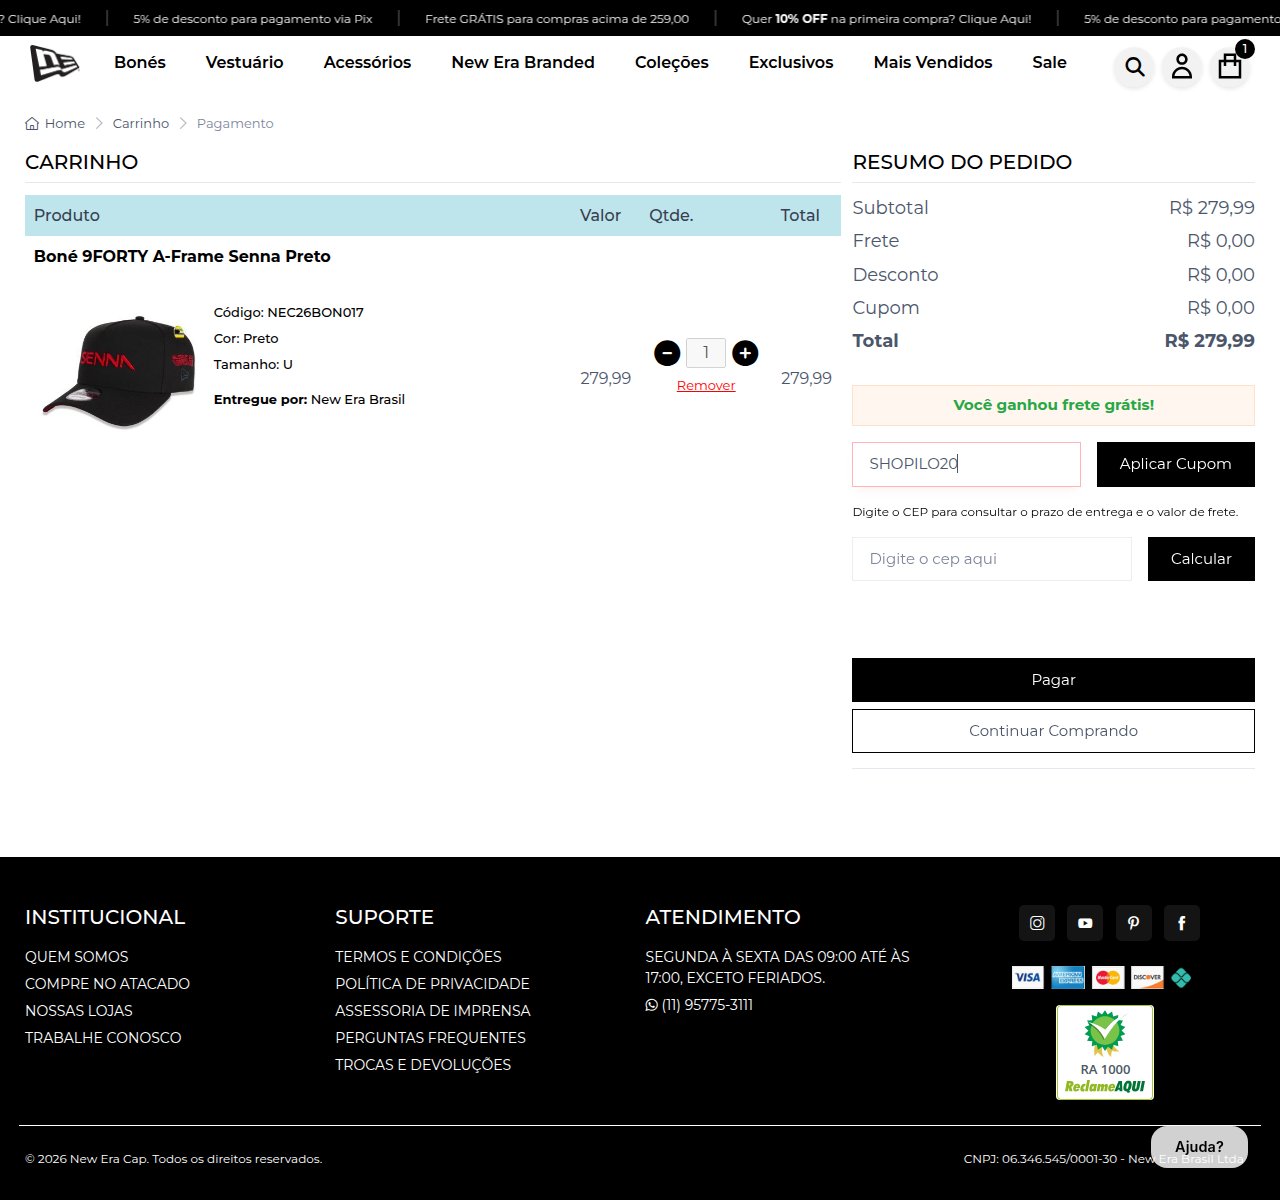Click Subtotal value R$ 279,99
Viewport: 1280px width, 1200px height.
click(x=1211, y=208)
